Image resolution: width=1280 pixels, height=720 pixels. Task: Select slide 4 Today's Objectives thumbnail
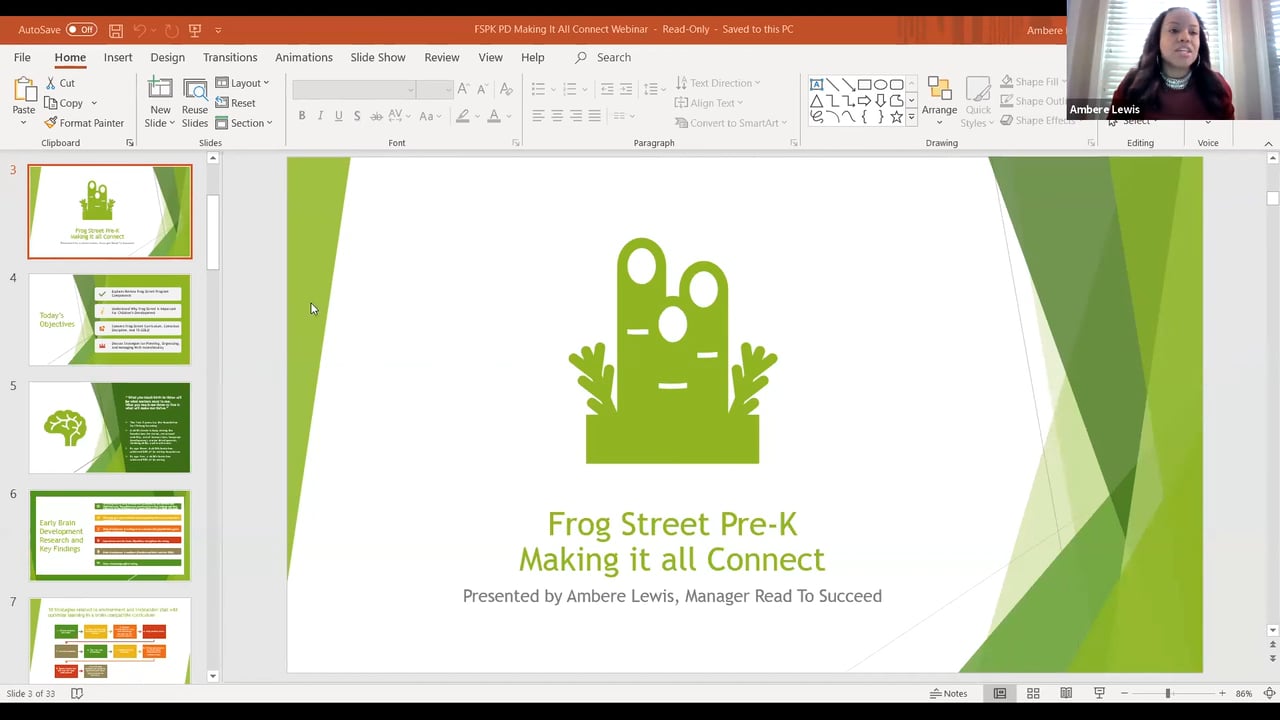tap(110, 320)
